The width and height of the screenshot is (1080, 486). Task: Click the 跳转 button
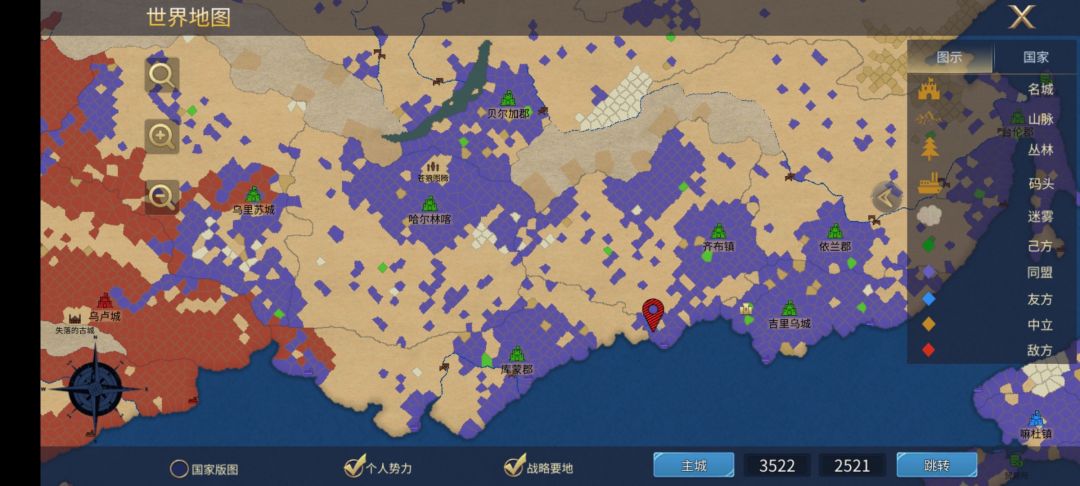pos(937,465)
